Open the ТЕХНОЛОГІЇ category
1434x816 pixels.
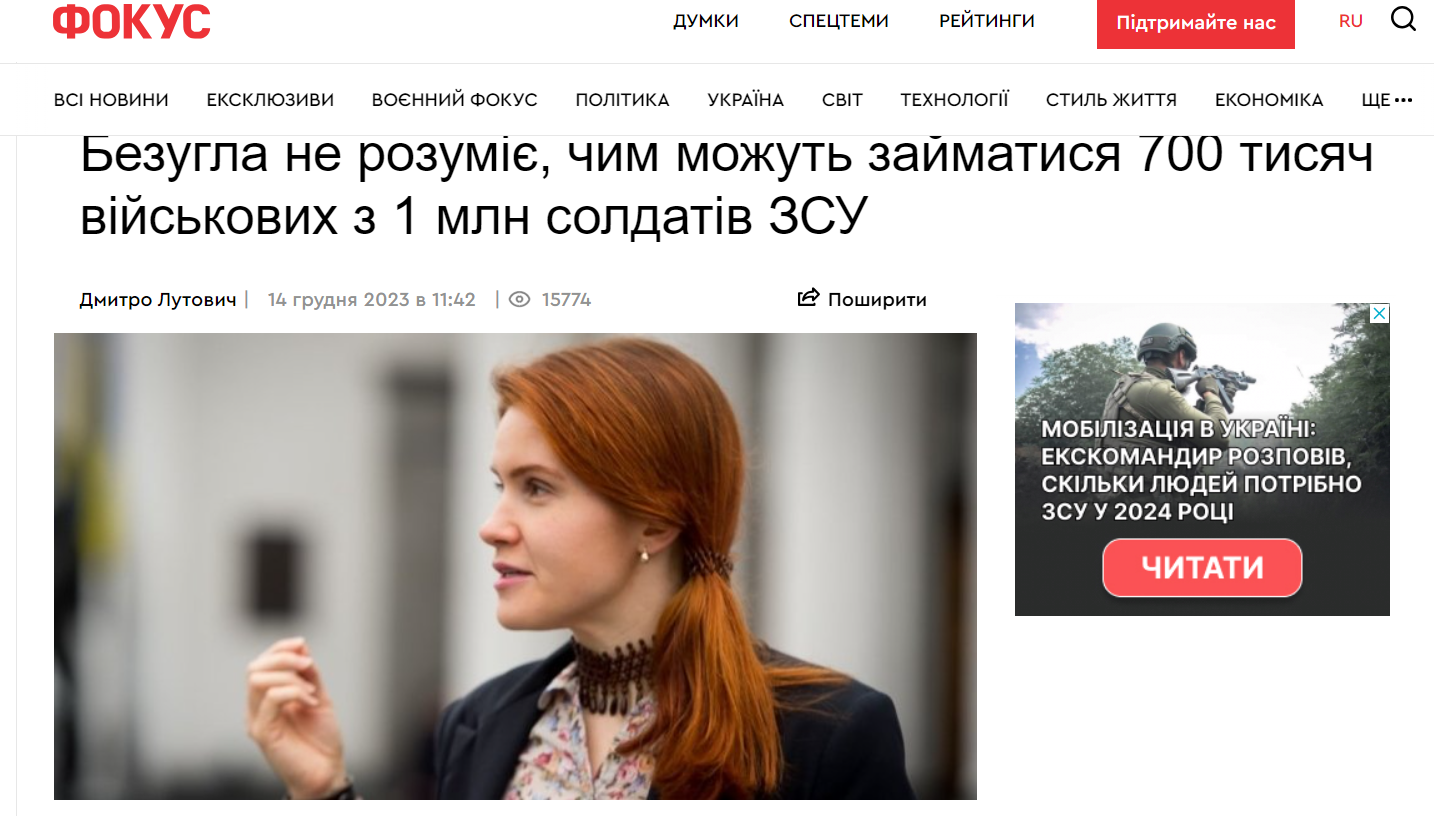pyautogui.click(x=954, y=100)
